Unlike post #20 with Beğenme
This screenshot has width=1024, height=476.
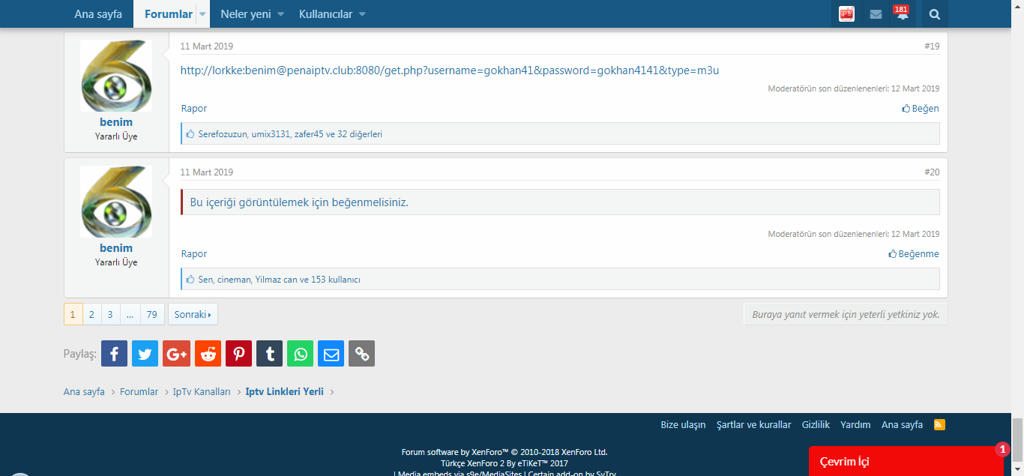[x=914, y=254]
